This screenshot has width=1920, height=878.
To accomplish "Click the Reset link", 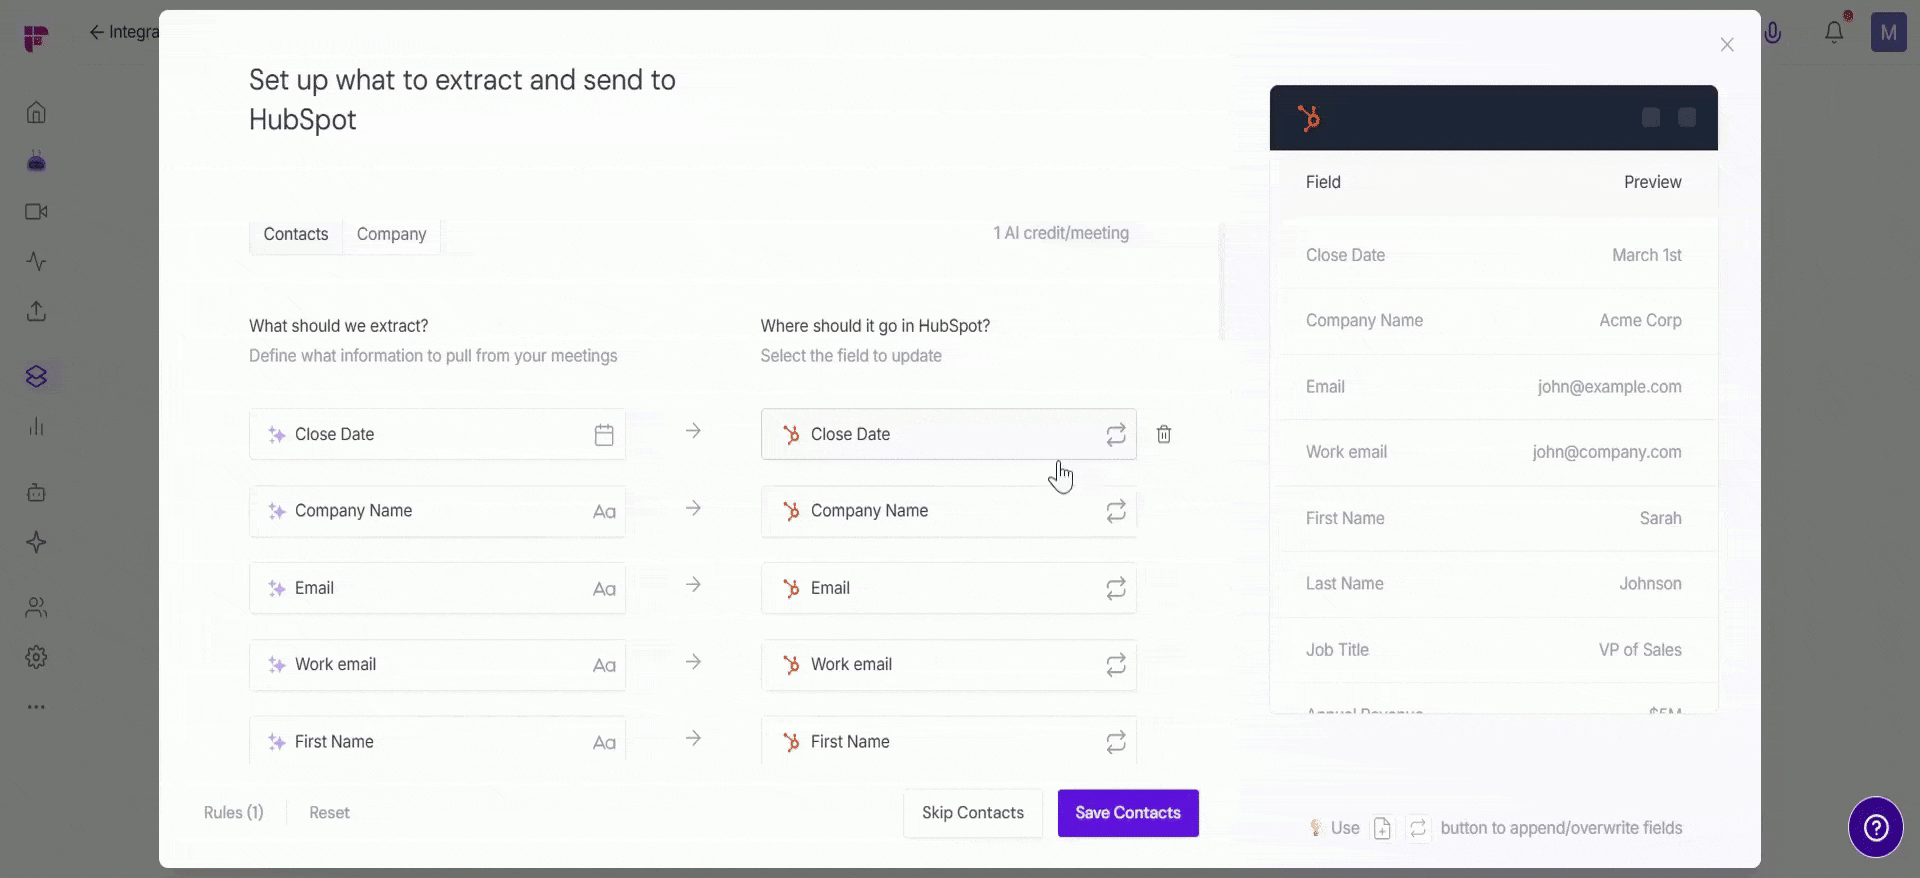I will pos(329,813).
